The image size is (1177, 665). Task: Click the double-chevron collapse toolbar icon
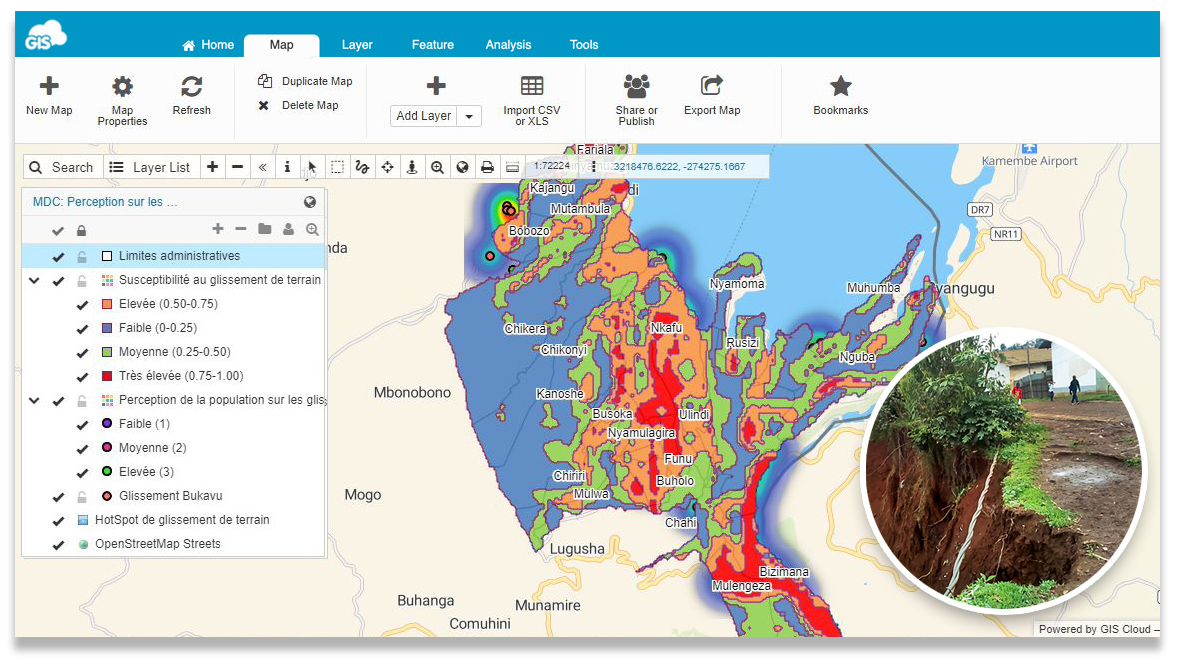coord(263,167)
